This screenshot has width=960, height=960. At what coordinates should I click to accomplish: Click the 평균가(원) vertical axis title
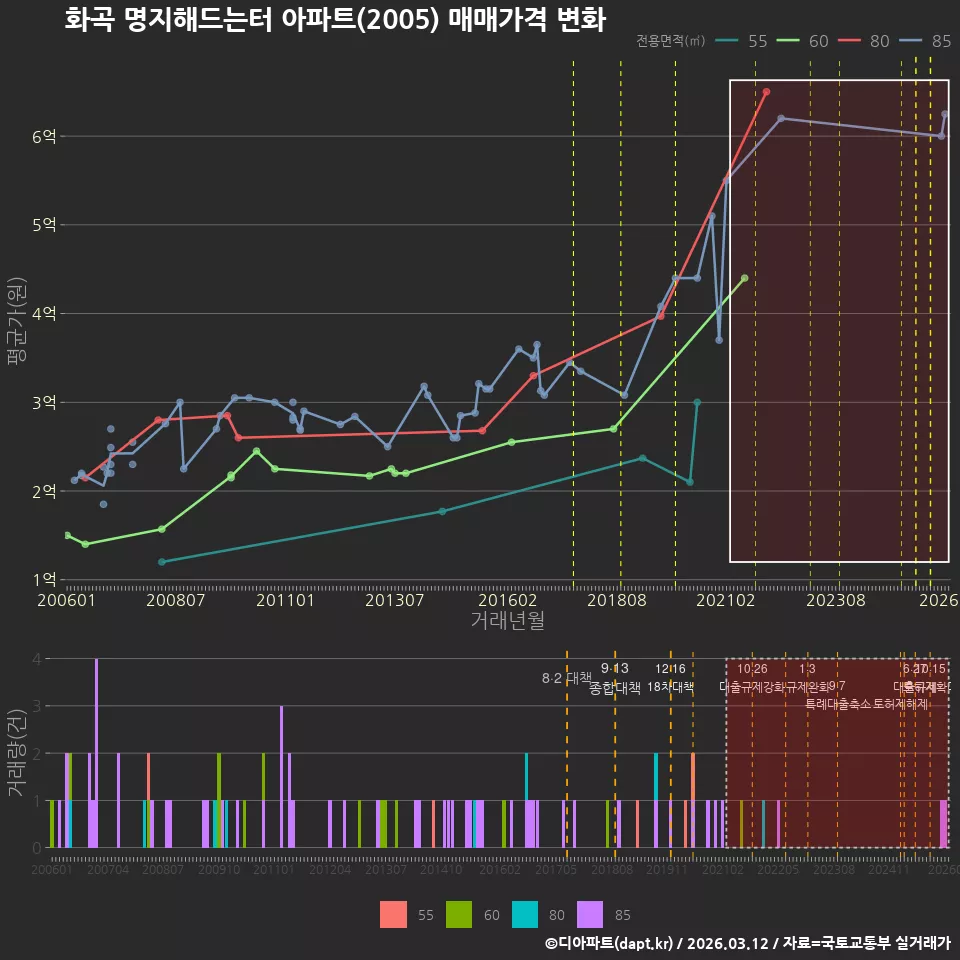[17, 321]
